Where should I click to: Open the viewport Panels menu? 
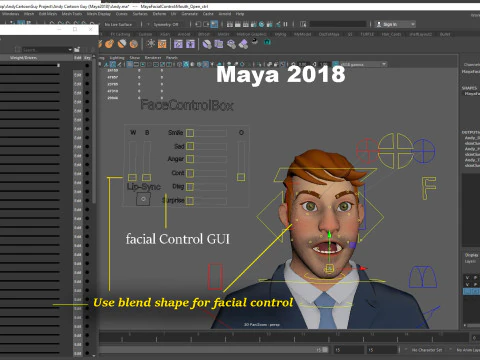coord(172,58)
